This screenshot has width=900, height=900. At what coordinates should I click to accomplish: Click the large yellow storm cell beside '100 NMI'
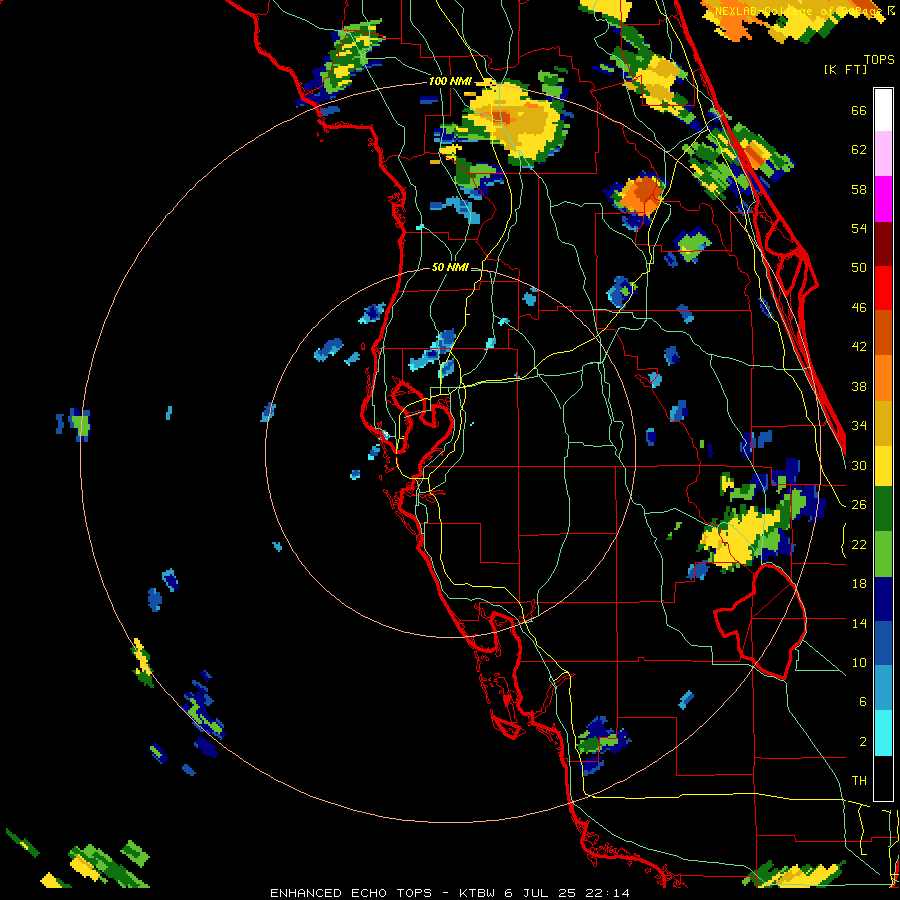tap(513, 122)
